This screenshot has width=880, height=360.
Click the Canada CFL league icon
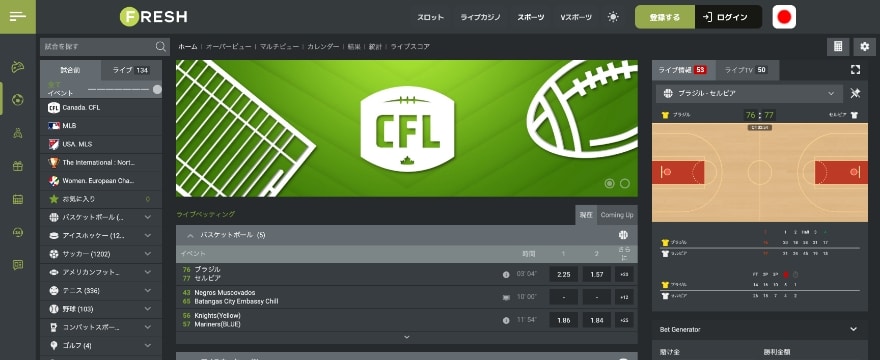point(54,107)
